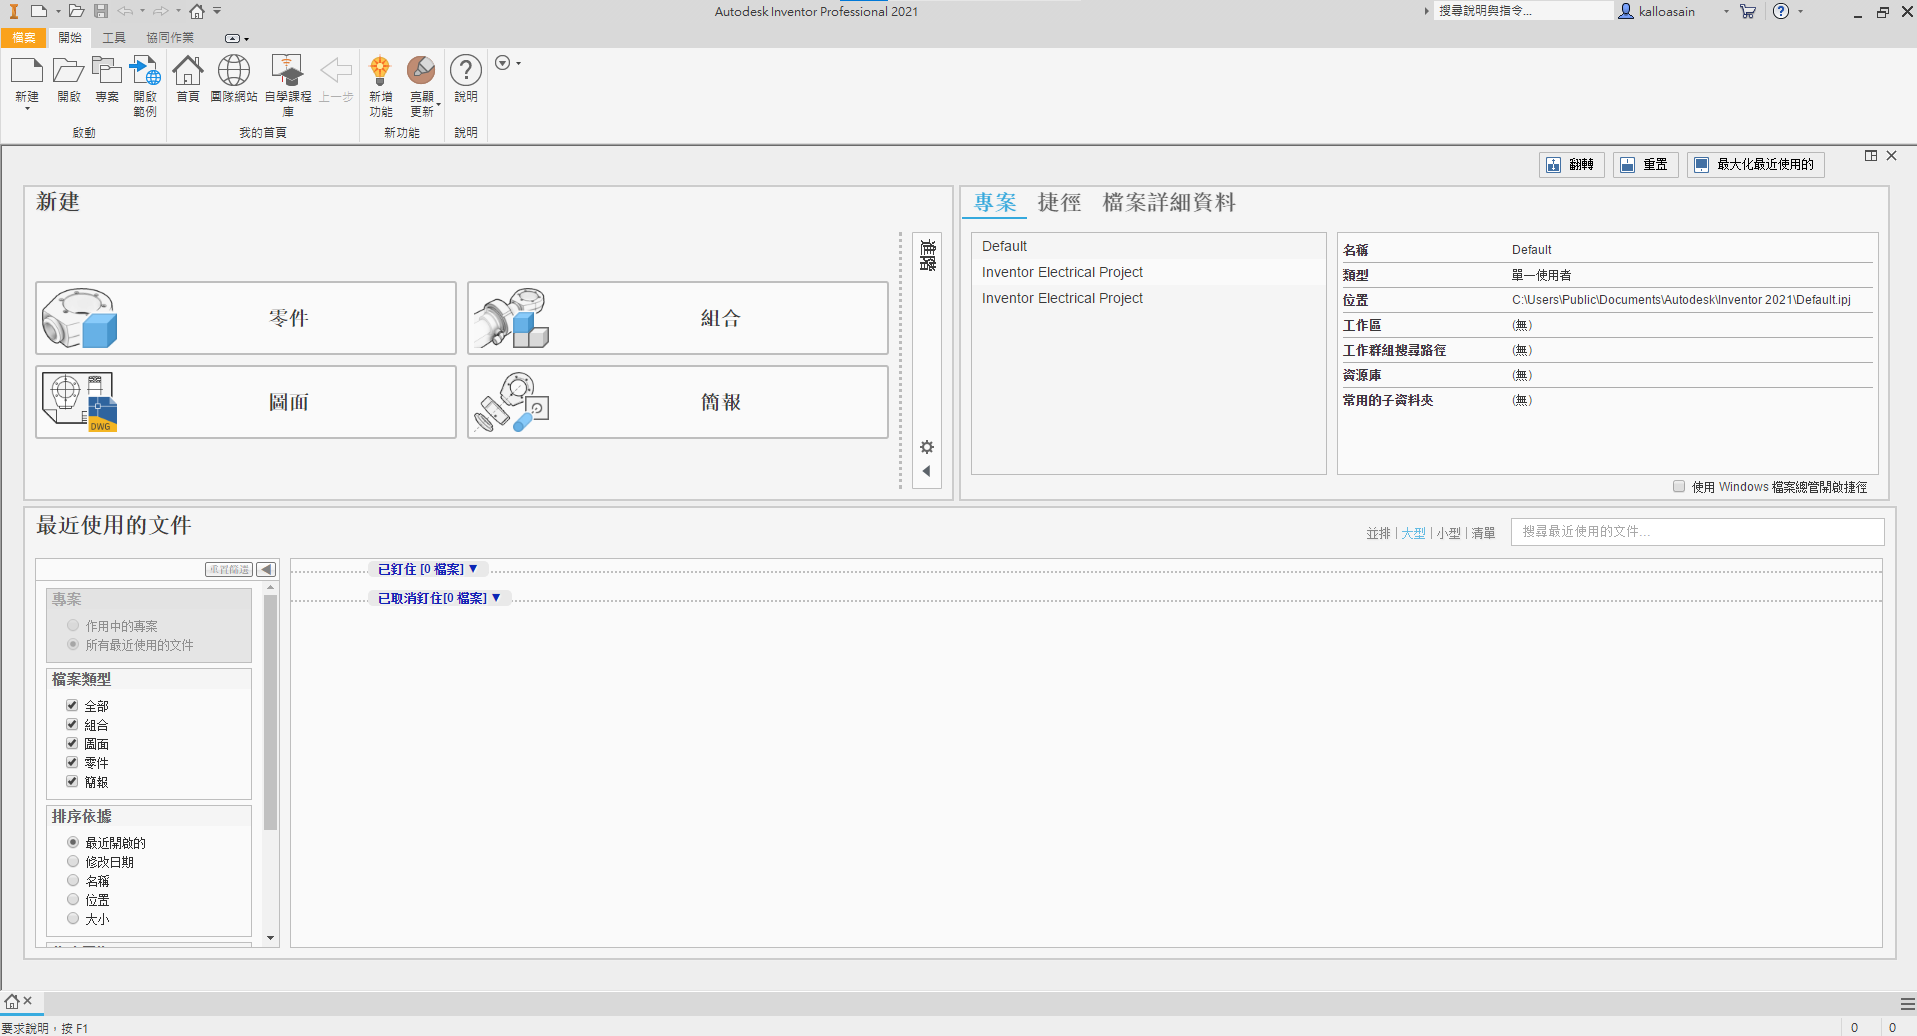Uncheck the 零件 file type checkbox
1917x1036 pixels.
pos(72,763)
